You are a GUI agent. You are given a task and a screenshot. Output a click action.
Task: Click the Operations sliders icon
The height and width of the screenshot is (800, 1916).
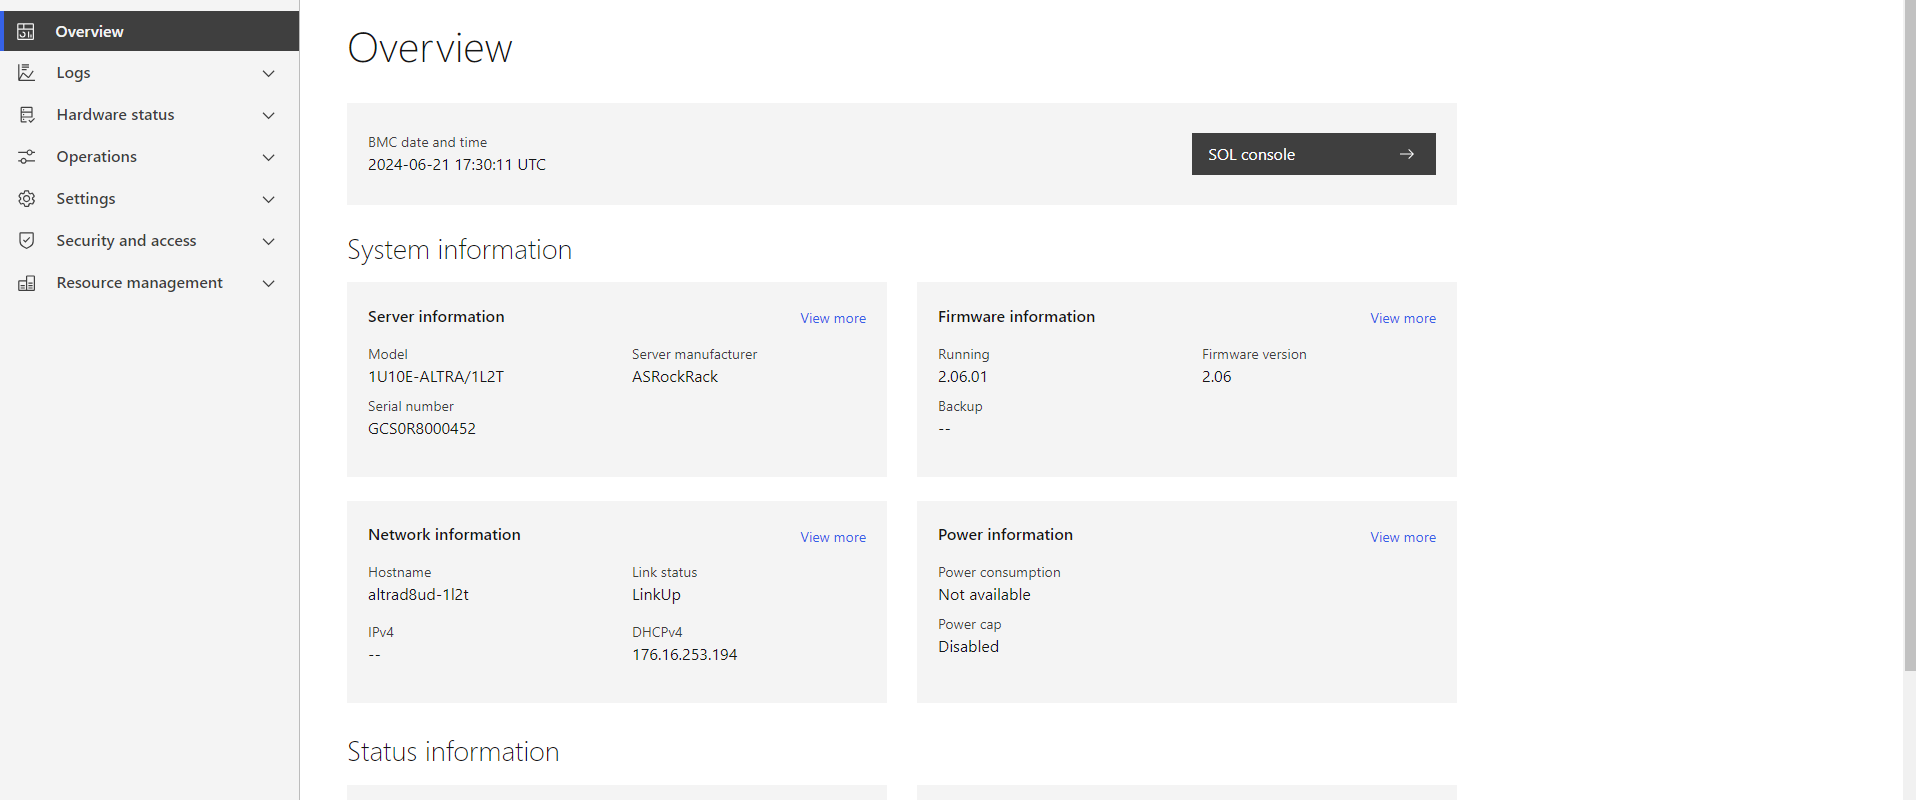(27, 157)
